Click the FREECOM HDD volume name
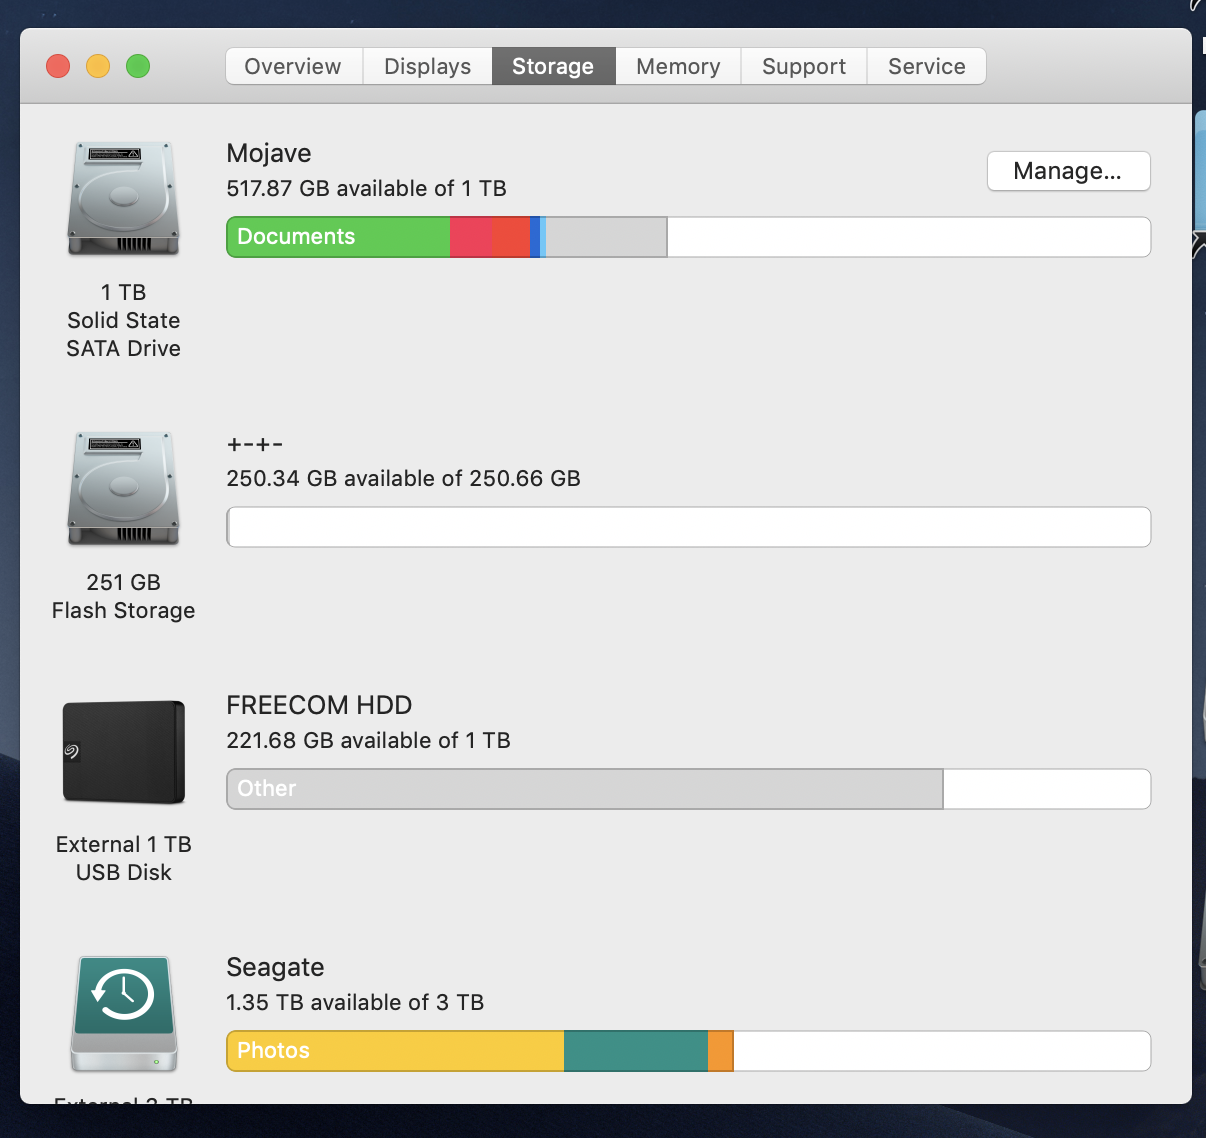The height and width of the screenshot is (1138, 1206). tap(319, 705)
